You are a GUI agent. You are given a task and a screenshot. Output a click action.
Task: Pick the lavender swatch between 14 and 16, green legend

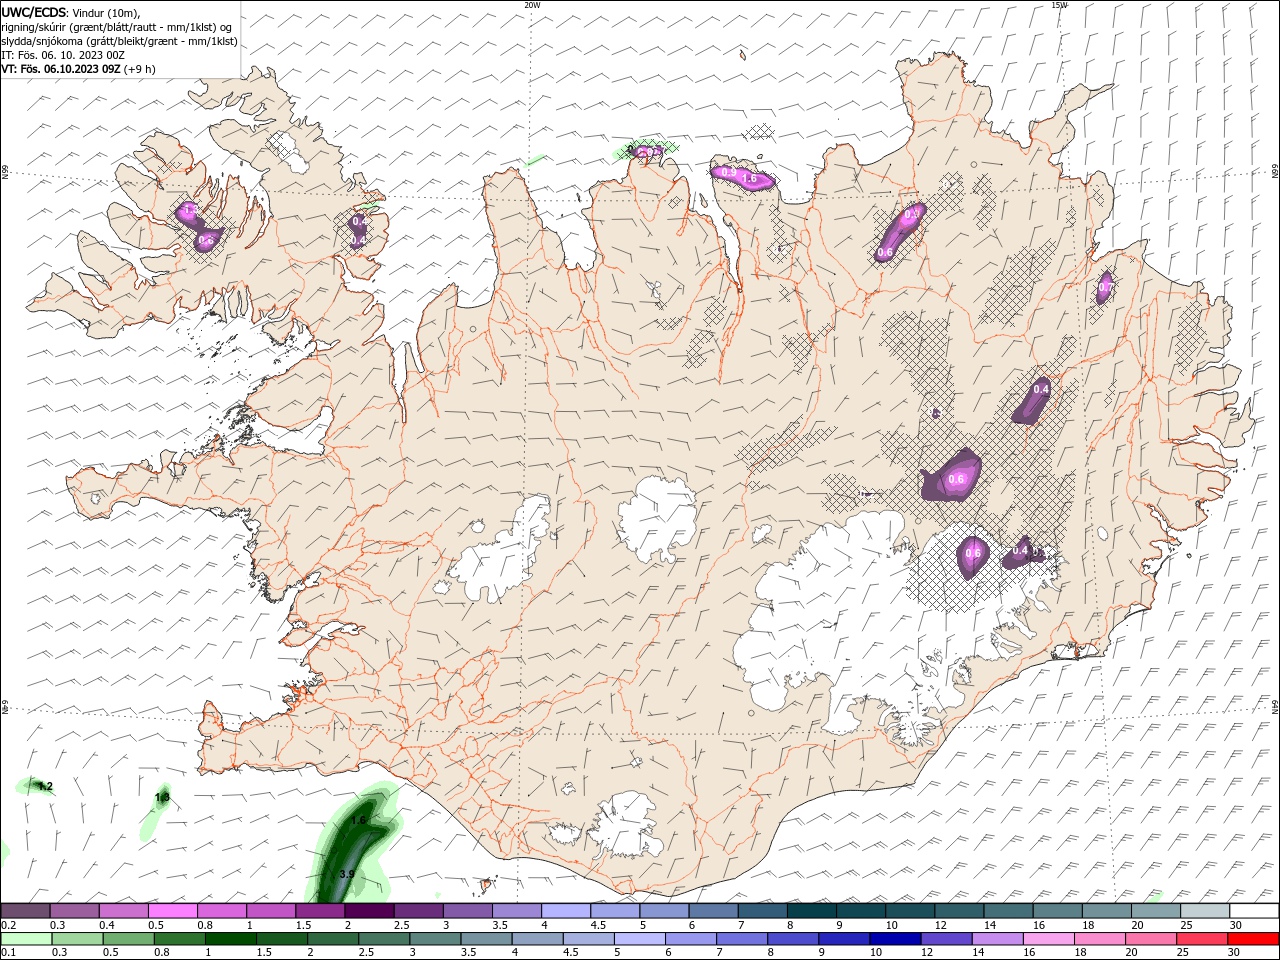point(997,939)
